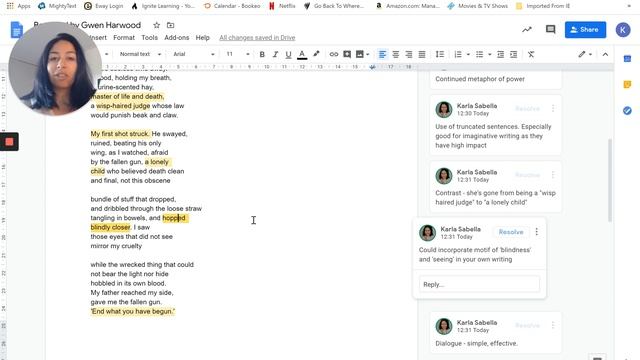Image resolution: width=640 pixels, height=360 pixels.
Task: Open Tasks in the side panel
Action: (627, 111)
